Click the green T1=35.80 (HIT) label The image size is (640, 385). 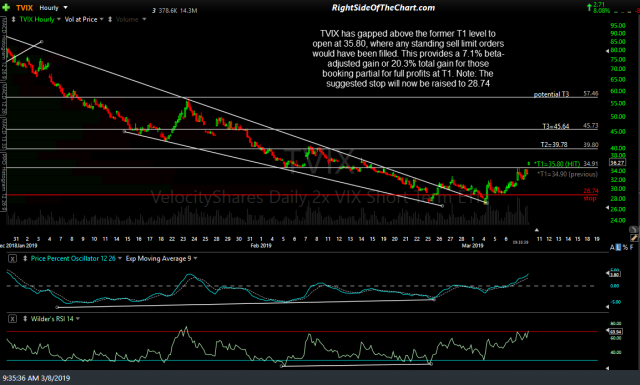pos(557,164)
